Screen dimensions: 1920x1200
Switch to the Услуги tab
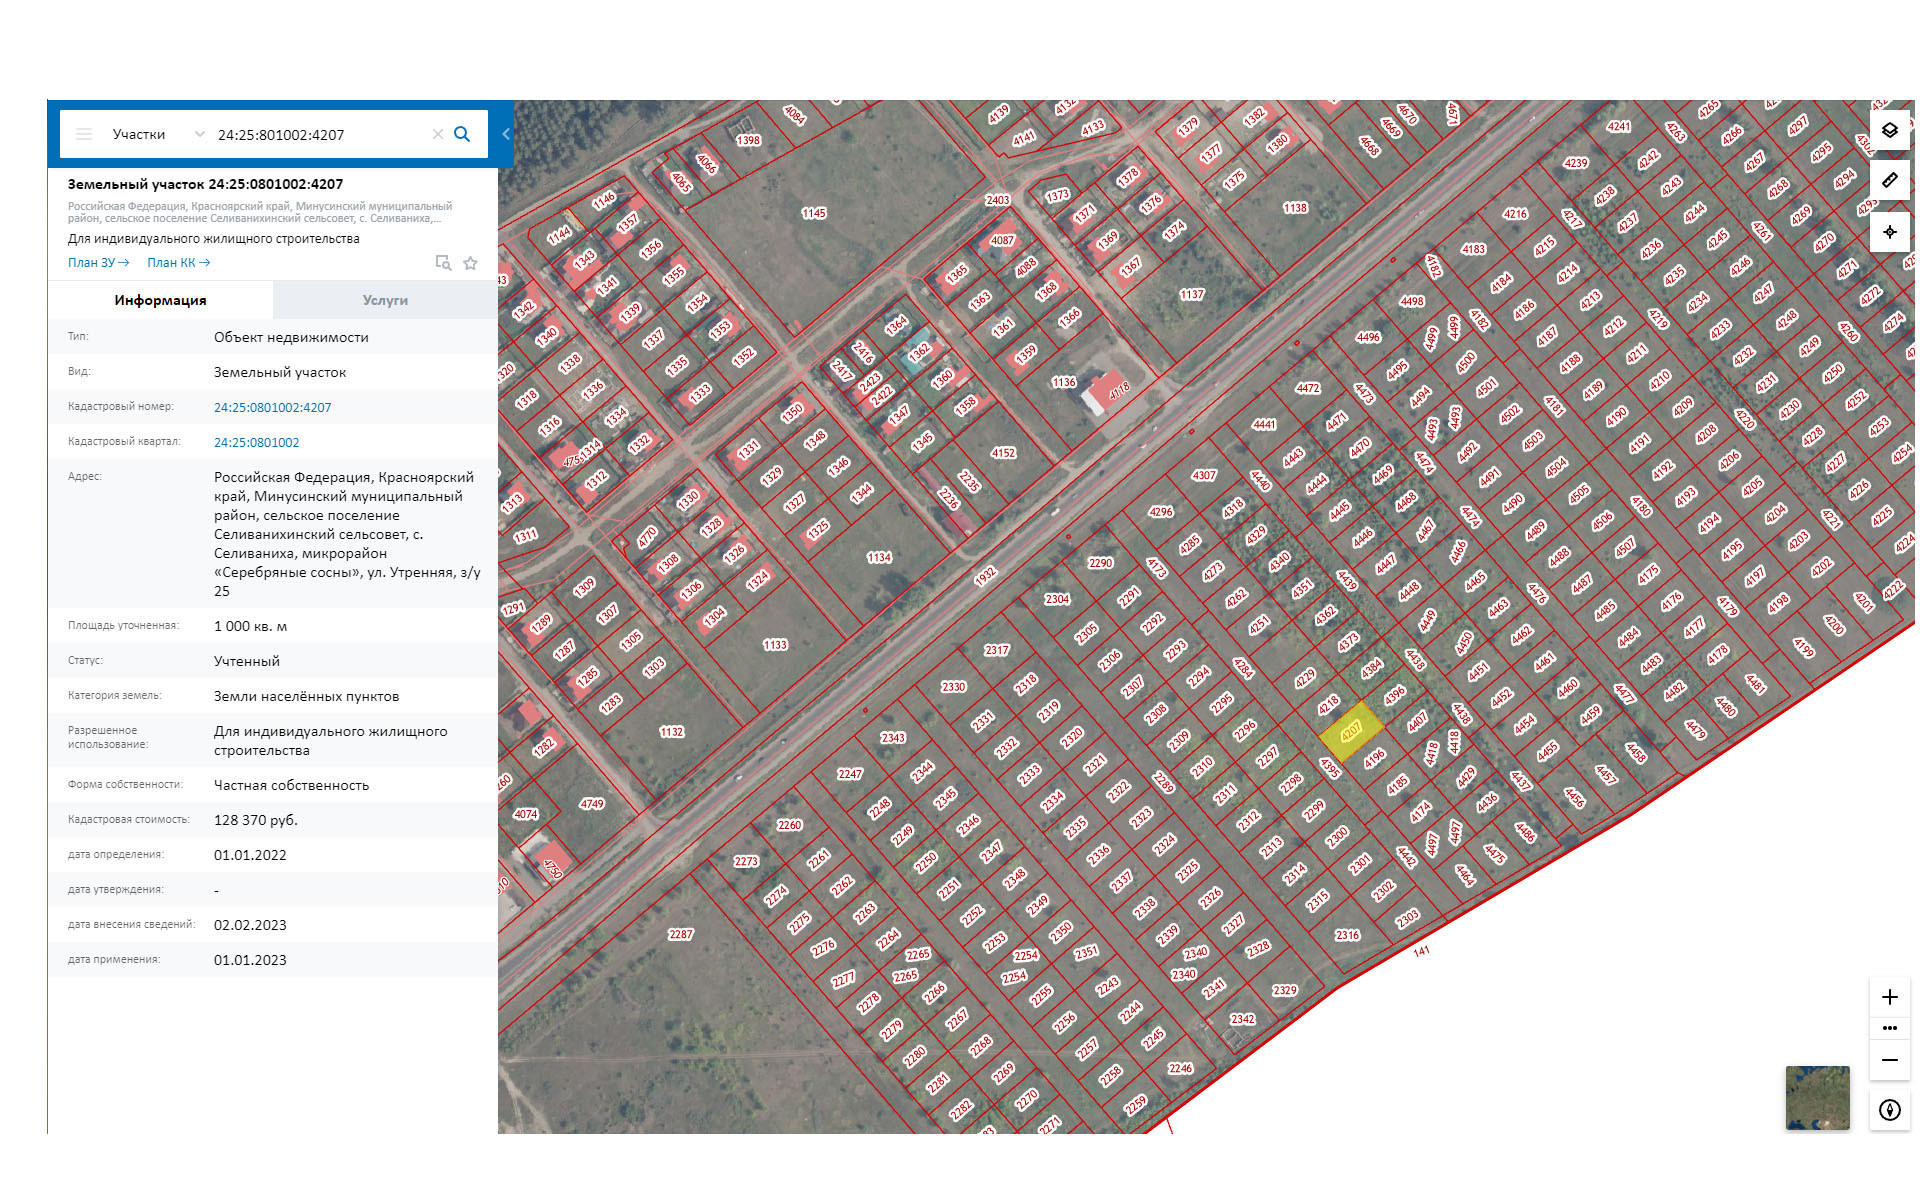[x=385, y=300]
